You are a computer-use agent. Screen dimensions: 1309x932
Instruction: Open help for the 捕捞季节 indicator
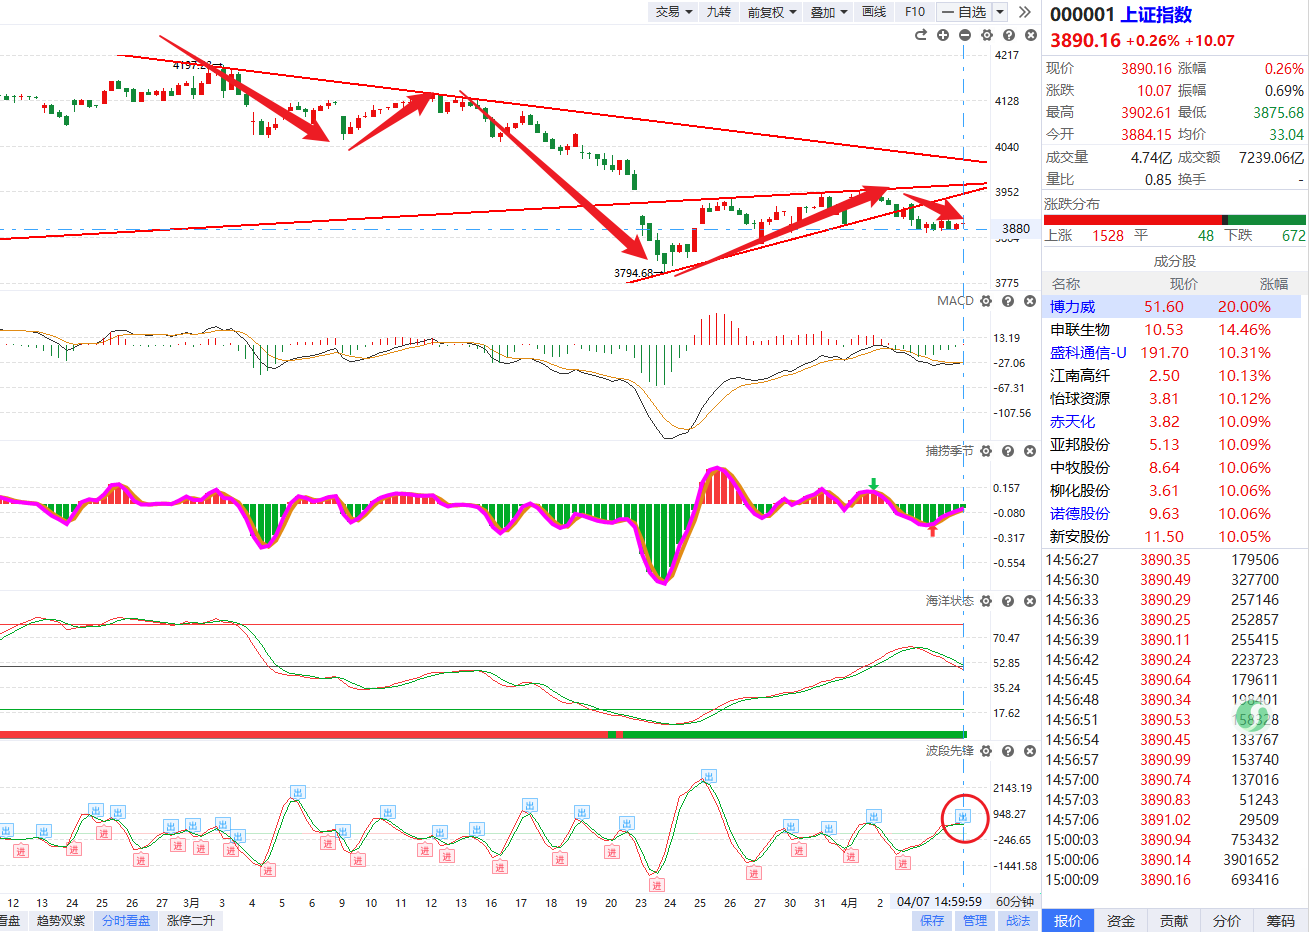pyautogui.click(x=1008, y=451)
